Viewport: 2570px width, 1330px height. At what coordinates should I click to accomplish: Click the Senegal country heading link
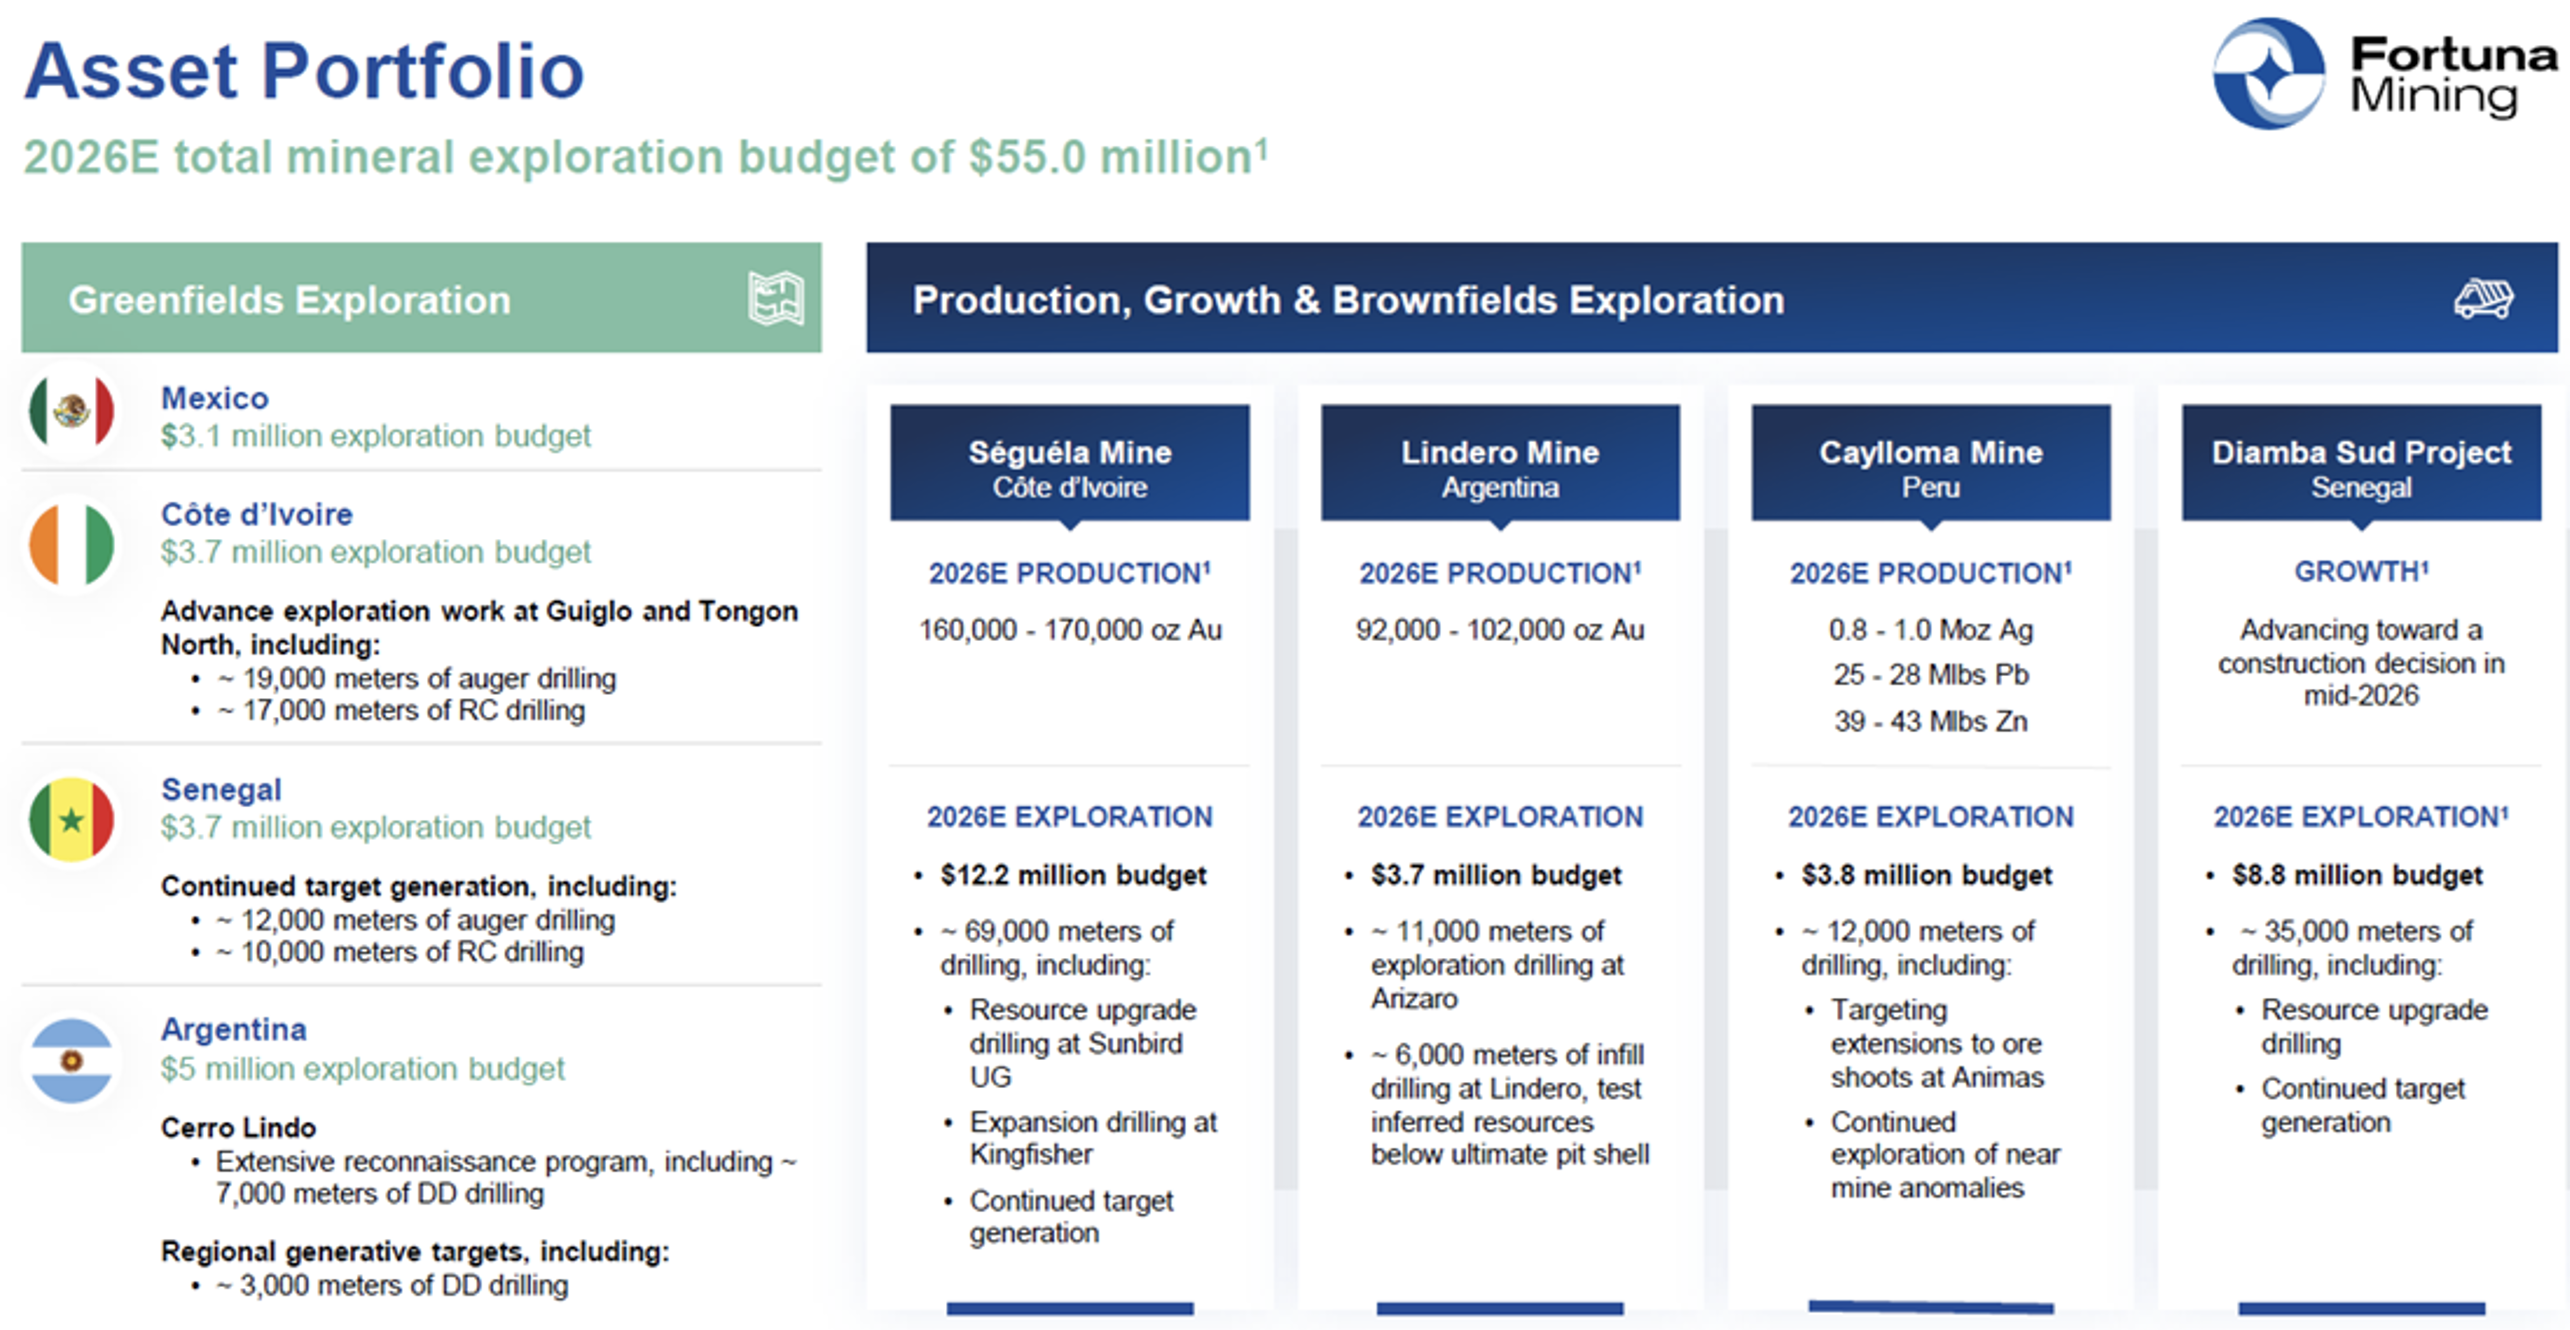(221, 789)
